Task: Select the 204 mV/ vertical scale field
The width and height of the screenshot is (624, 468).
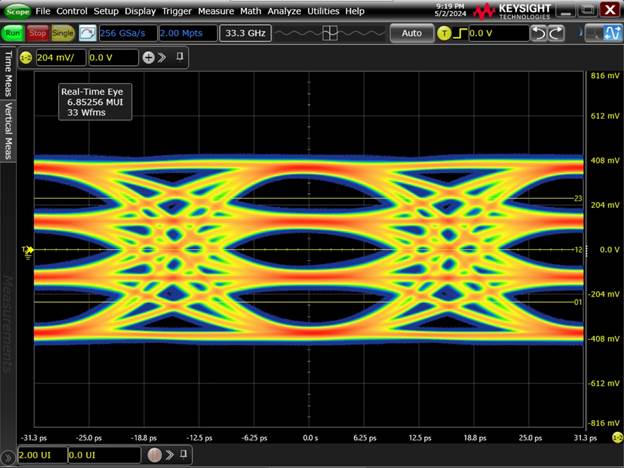Action: pyautogui.click(x=60, y=58)
